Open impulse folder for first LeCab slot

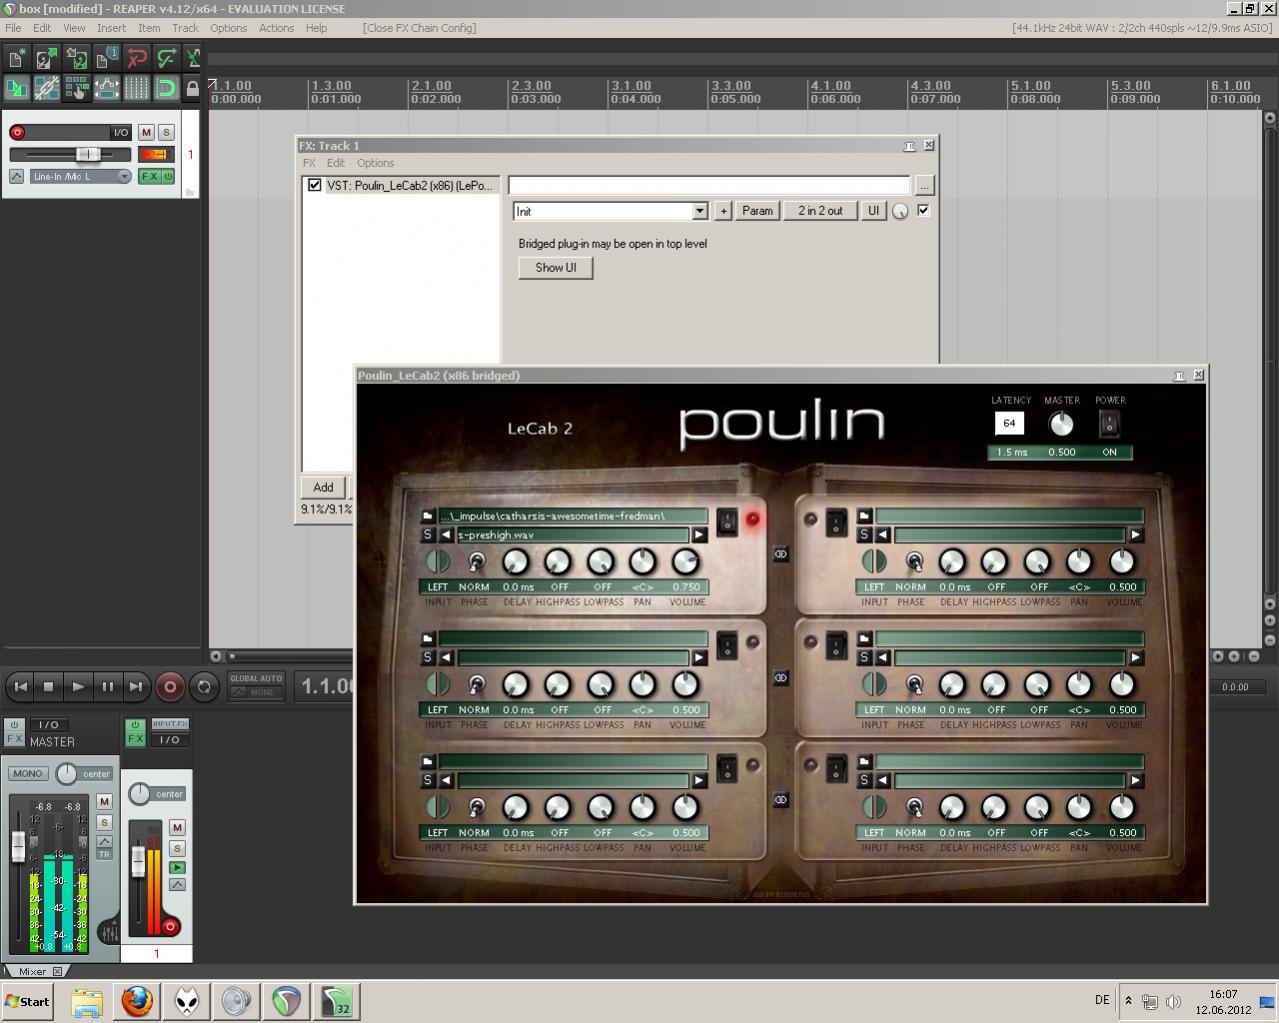pos(428,516)
